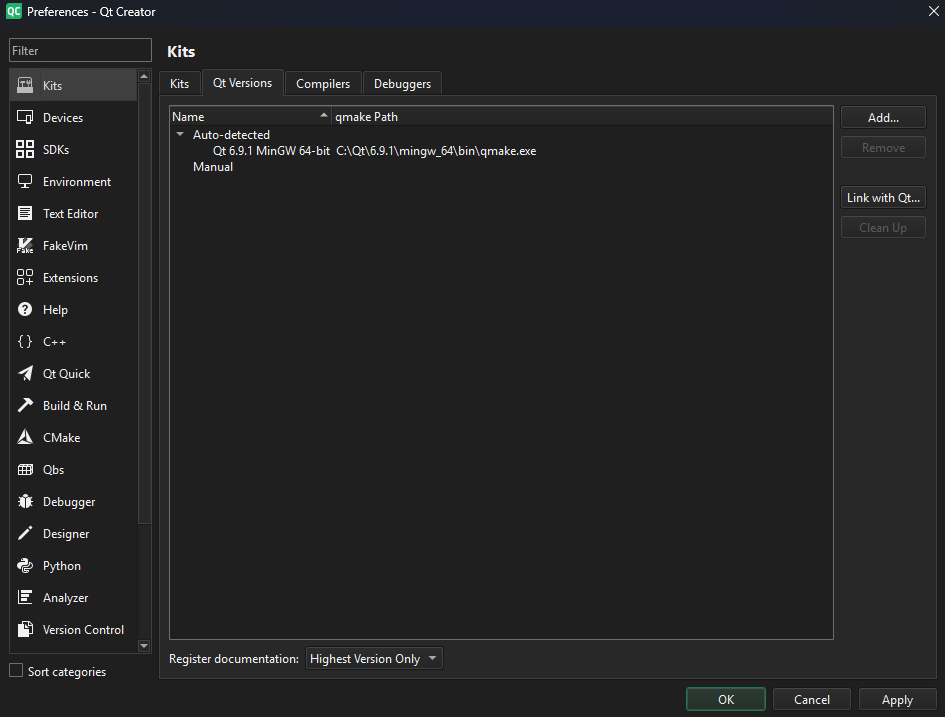945x717 pixels.
Task: Select the Build & Run hammer icon
Action: [x=25, y=406]
